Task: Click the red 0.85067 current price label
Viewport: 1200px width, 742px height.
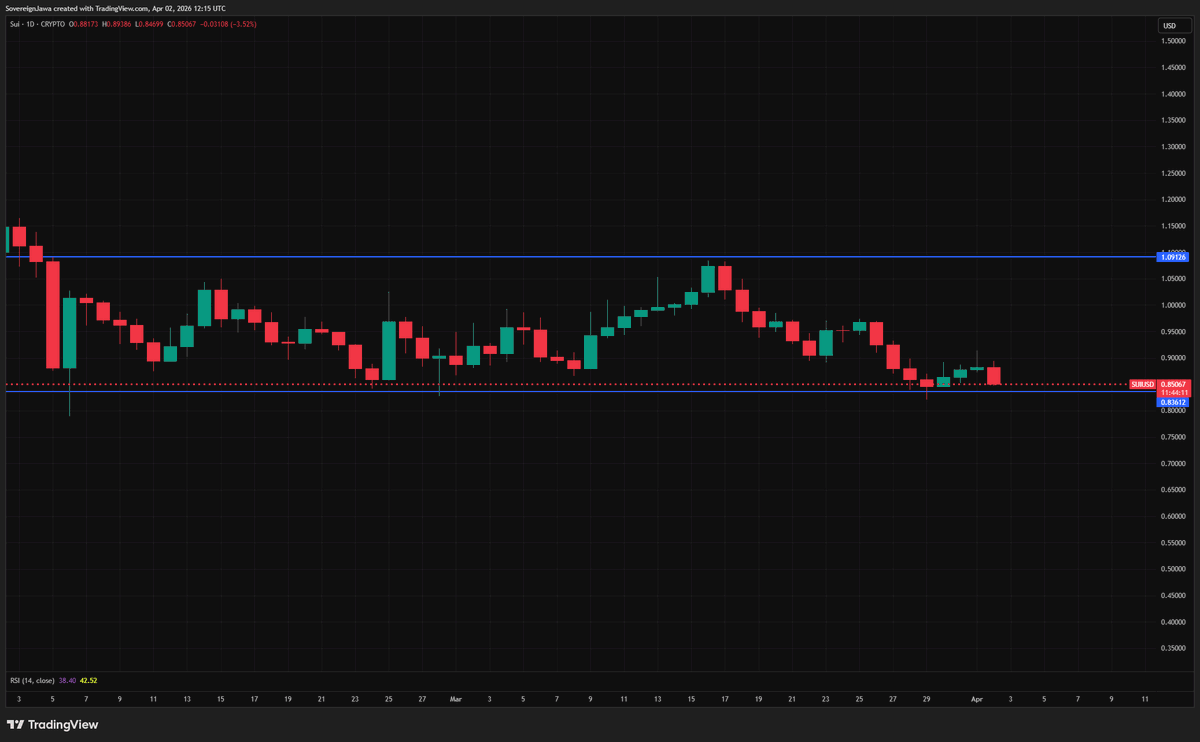Action: click(x=1173, y=384)
